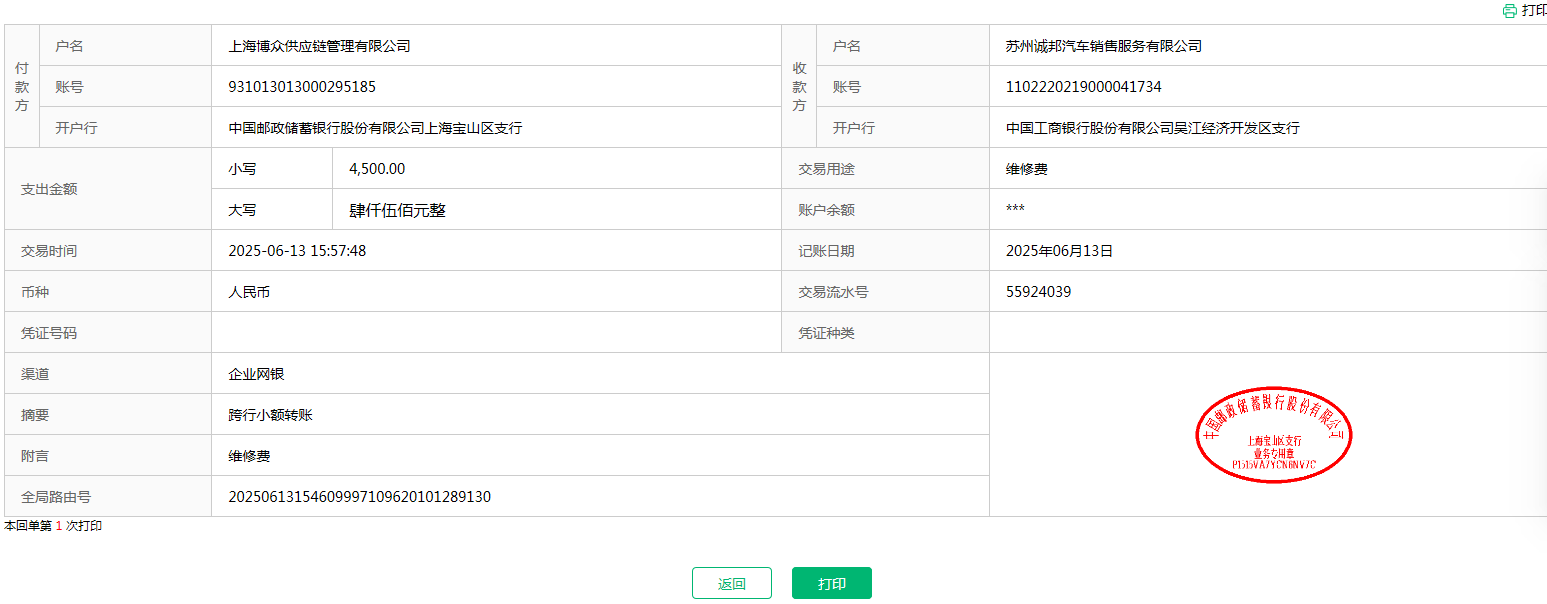
Task: Click transaction time 2025-06-13 15:57:48
Action: coord(297,251)
